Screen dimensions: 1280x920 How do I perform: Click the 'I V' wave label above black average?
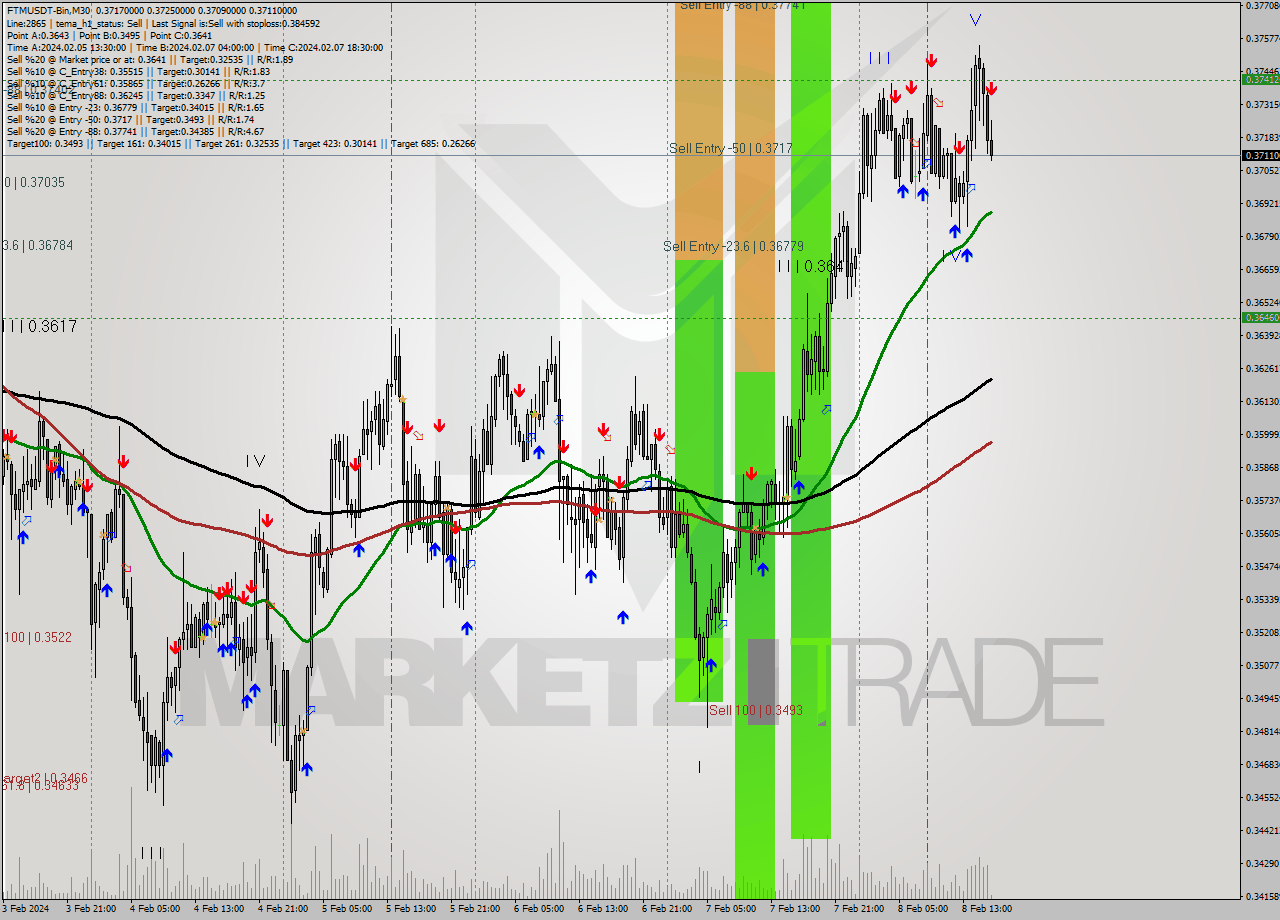pos(256,461)
